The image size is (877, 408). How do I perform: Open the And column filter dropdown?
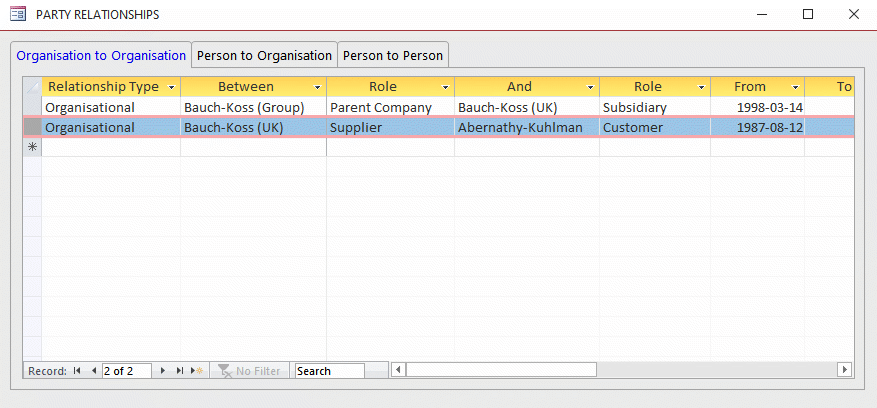(590, 87)
